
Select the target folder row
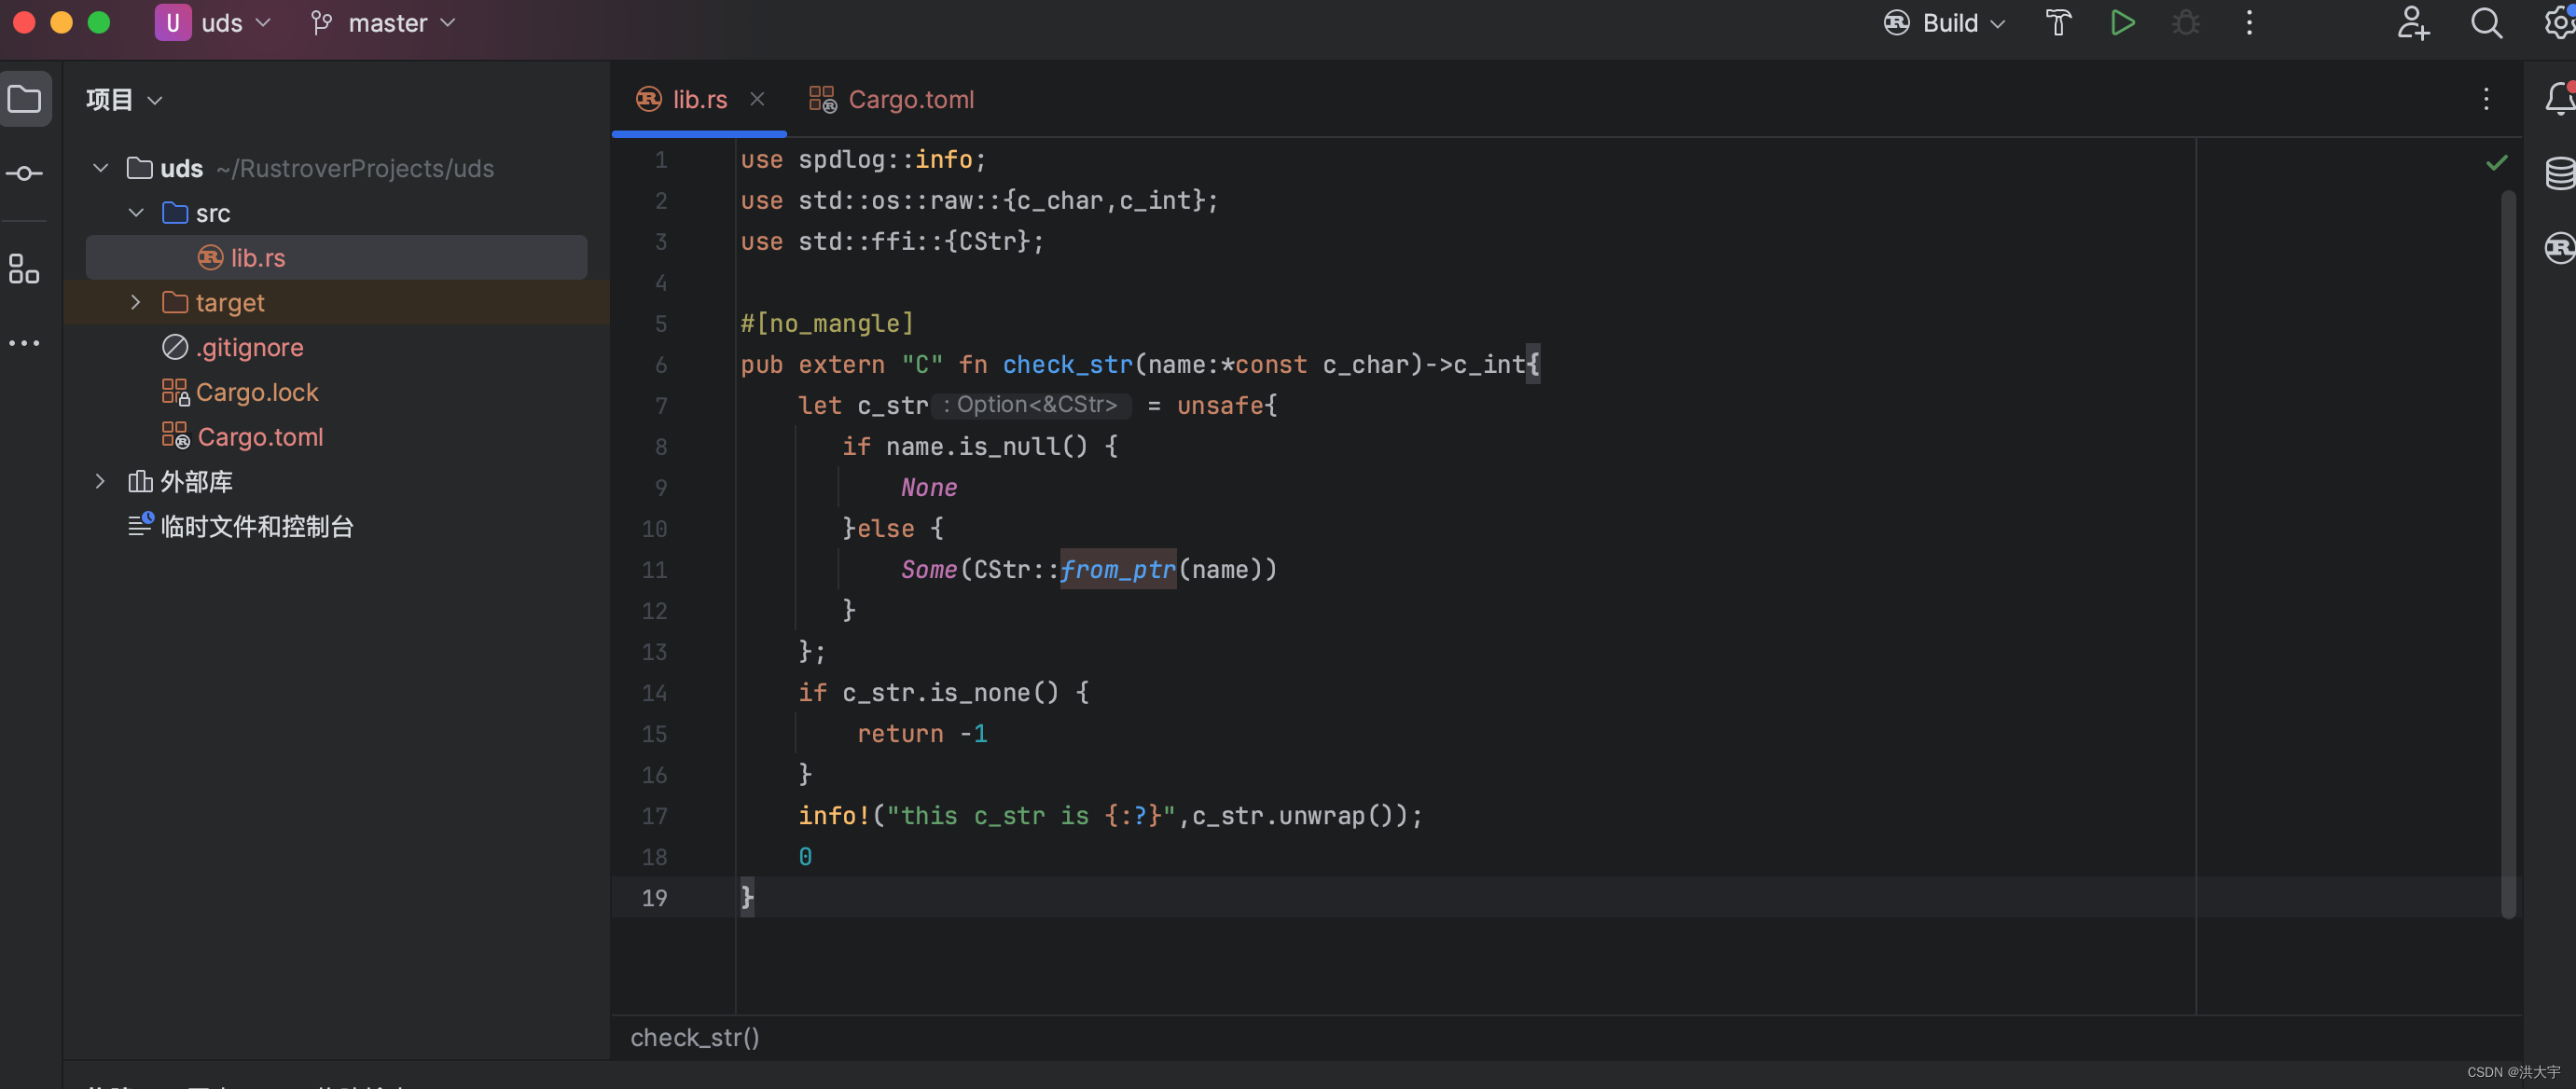(336, 302)
